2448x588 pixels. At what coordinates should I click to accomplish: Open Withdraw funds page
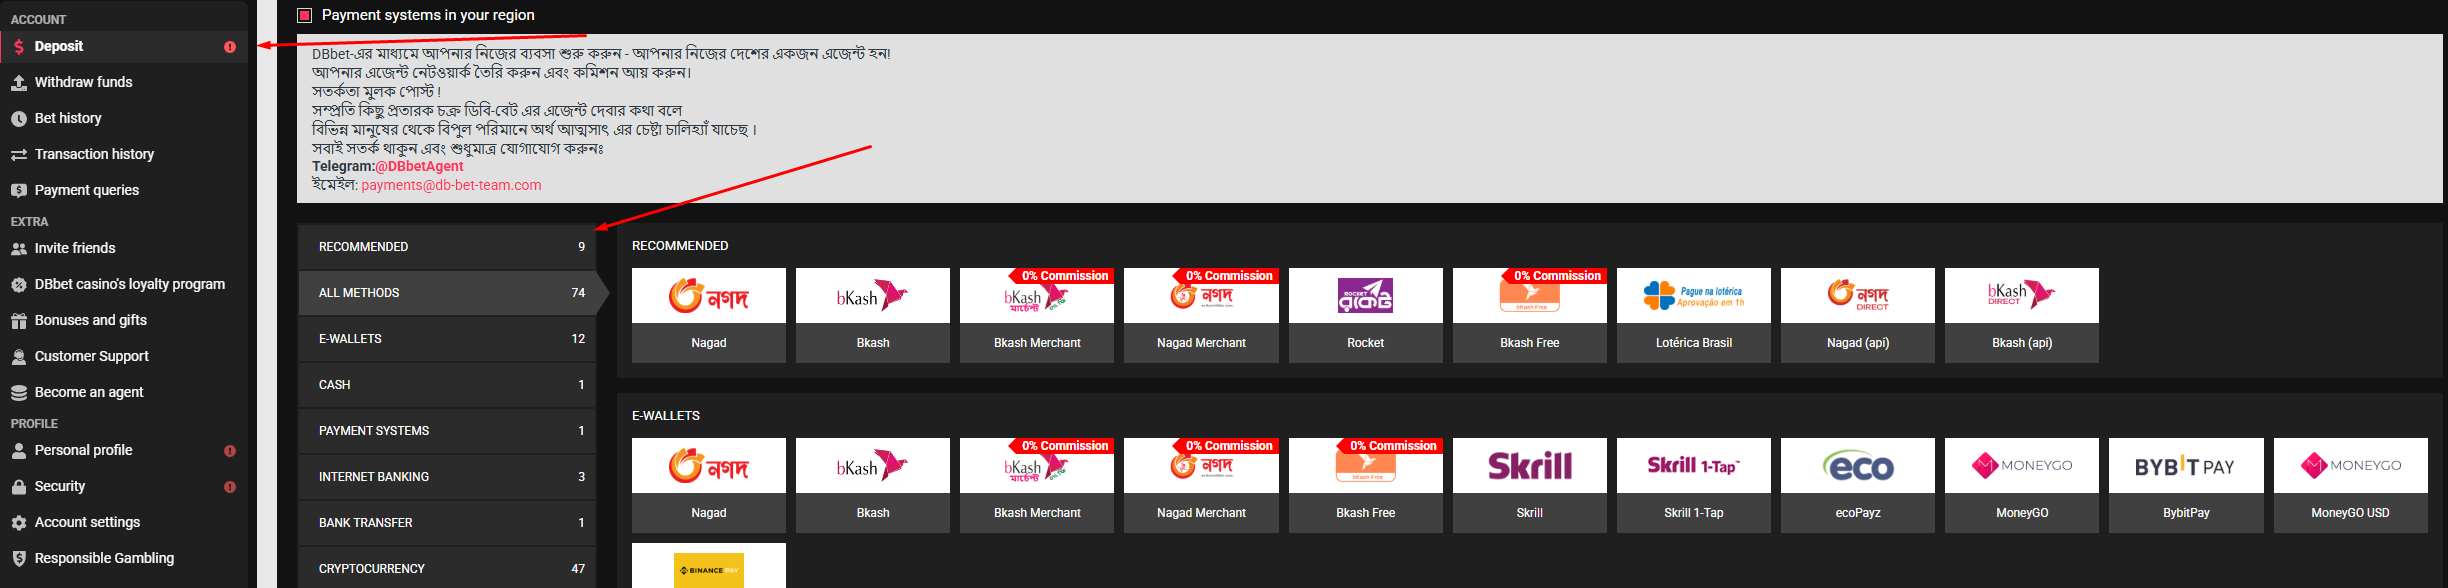pos(124,83)
